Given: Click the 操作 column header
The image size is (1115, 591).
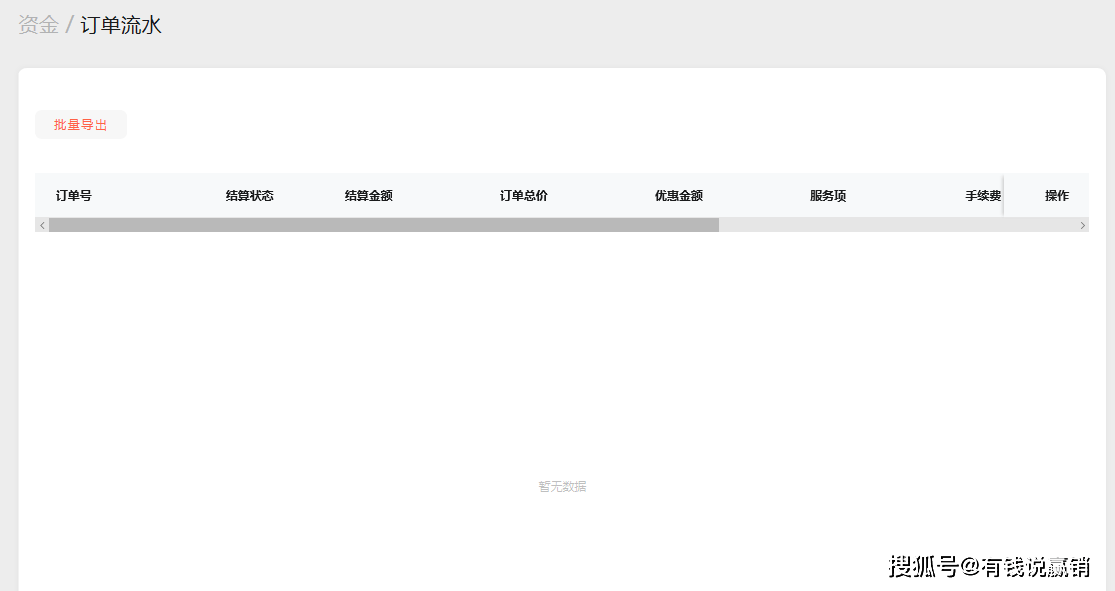Looking at the screenshot, I should coord(1057,195).
